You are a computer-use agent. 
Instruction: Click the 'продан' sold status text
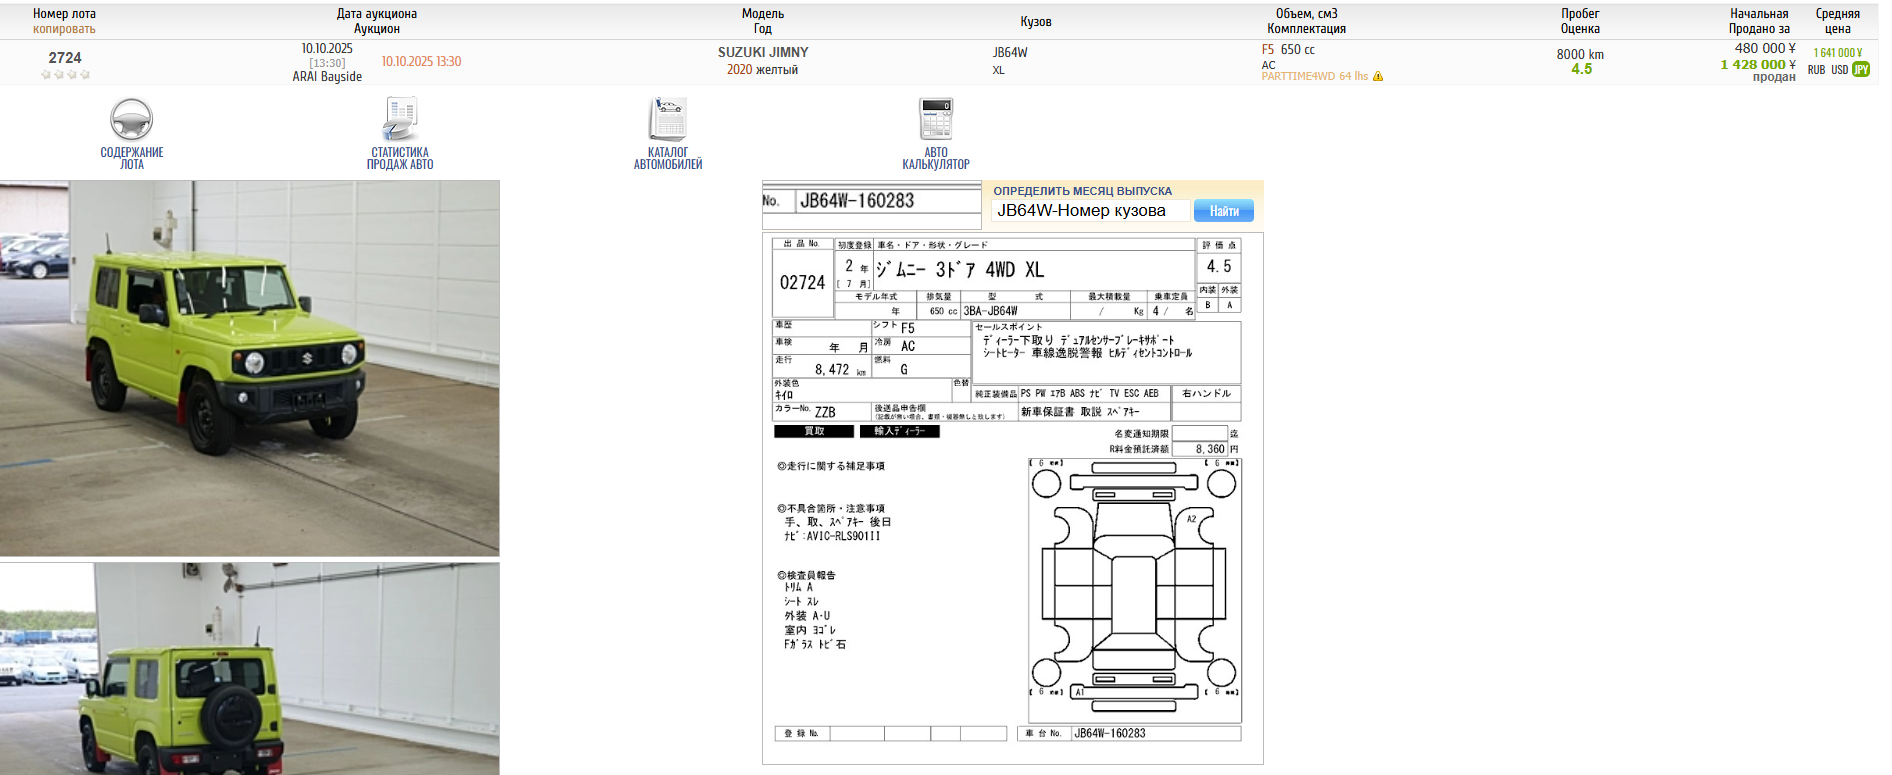tap(1774, 77)
